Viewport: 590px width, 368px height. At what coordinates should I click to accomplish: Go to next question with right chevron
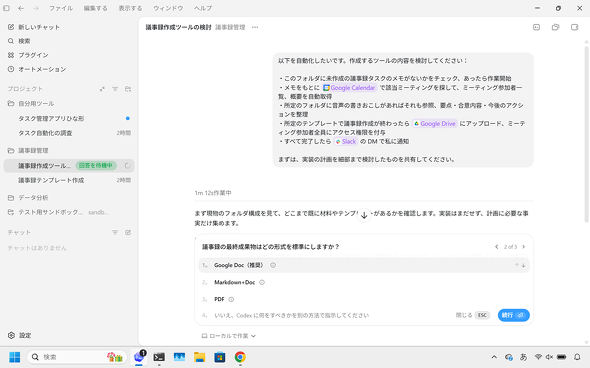(x=523, y=247)
